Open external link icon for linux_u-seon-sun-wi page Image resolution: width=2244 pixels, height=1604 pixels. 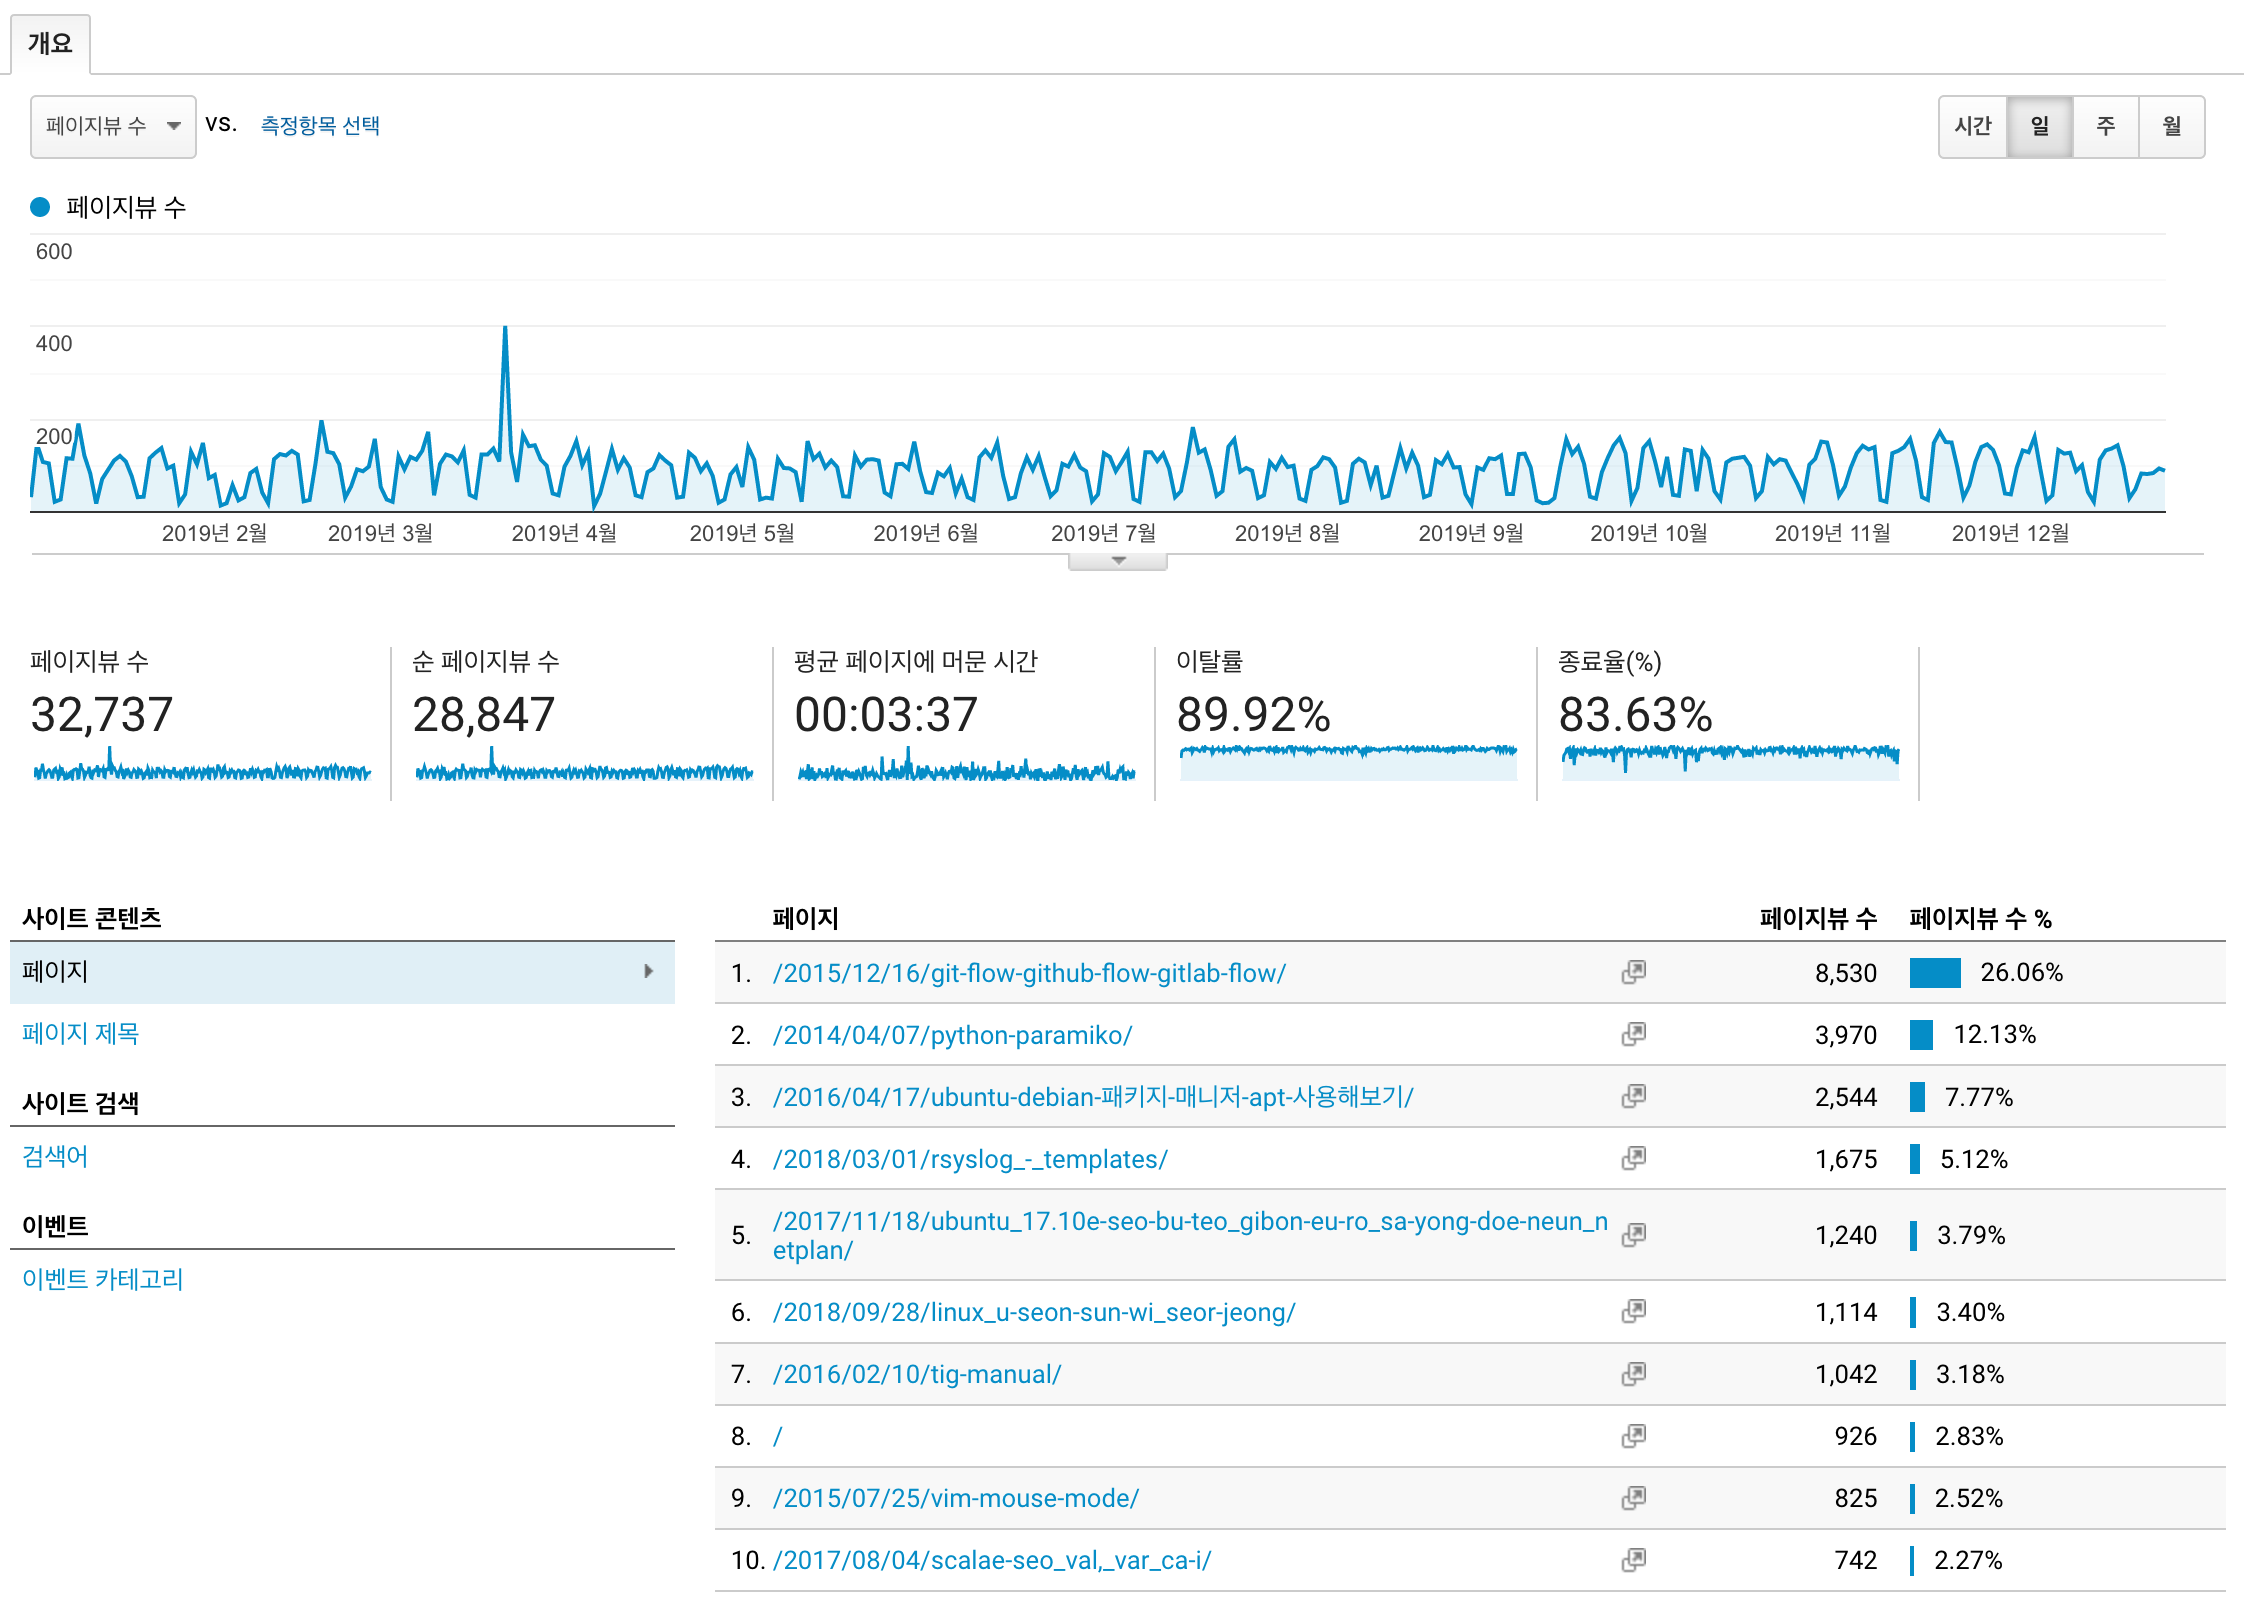click(1634, 1311)
